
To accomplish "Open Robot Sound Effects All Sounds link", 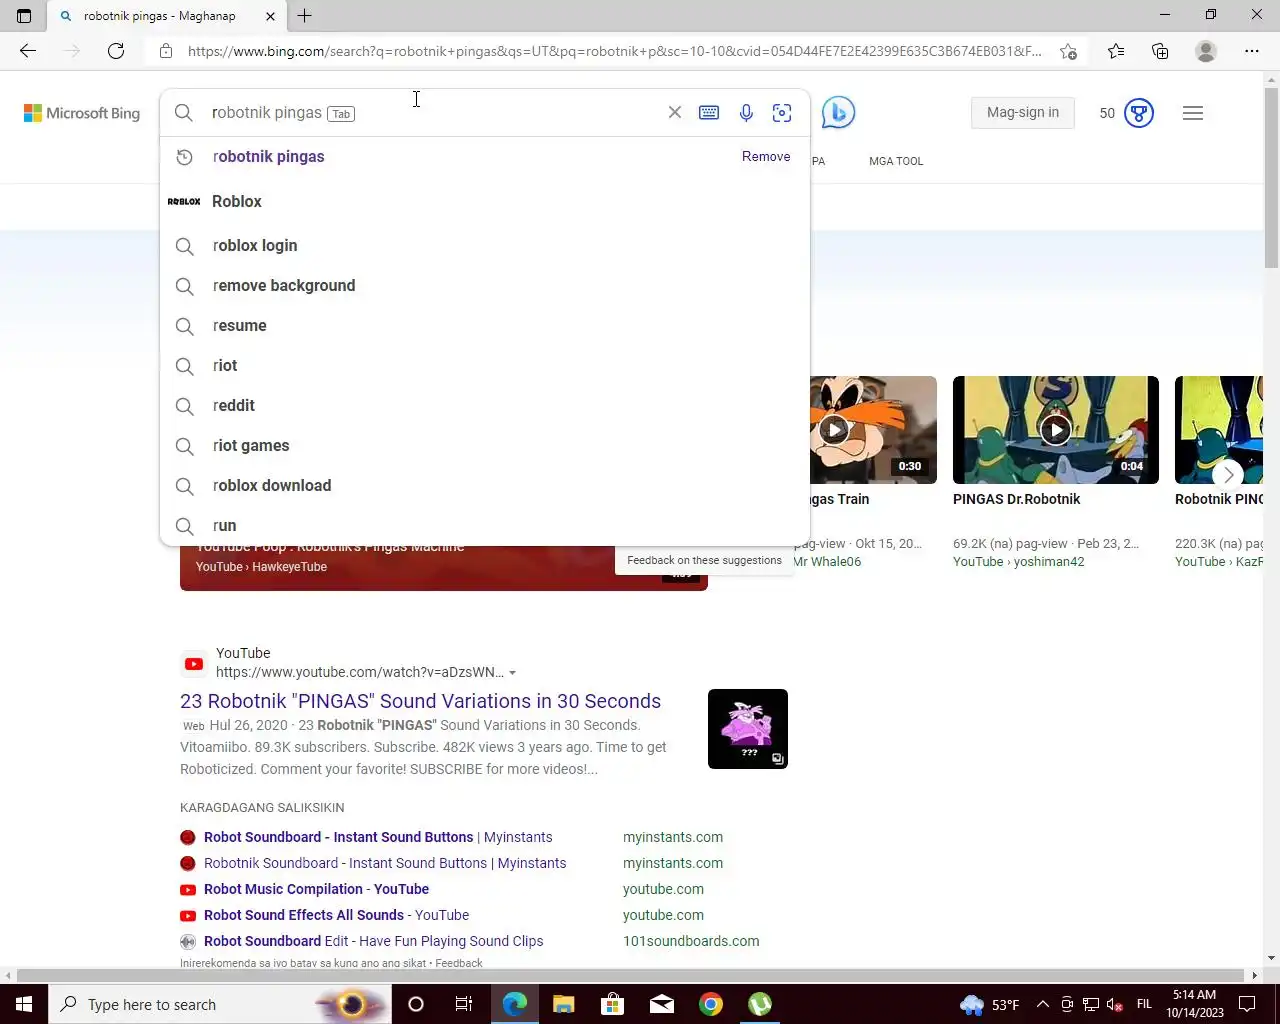I will click(336, 915).
